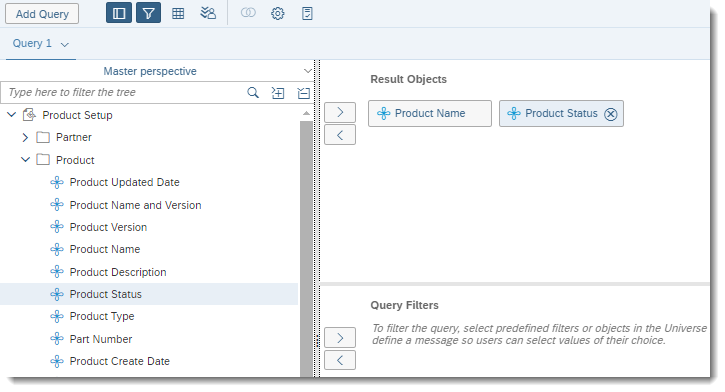Toggle the query filters panel funnel icon
The image size is (725, 392).
click(148, 13)
